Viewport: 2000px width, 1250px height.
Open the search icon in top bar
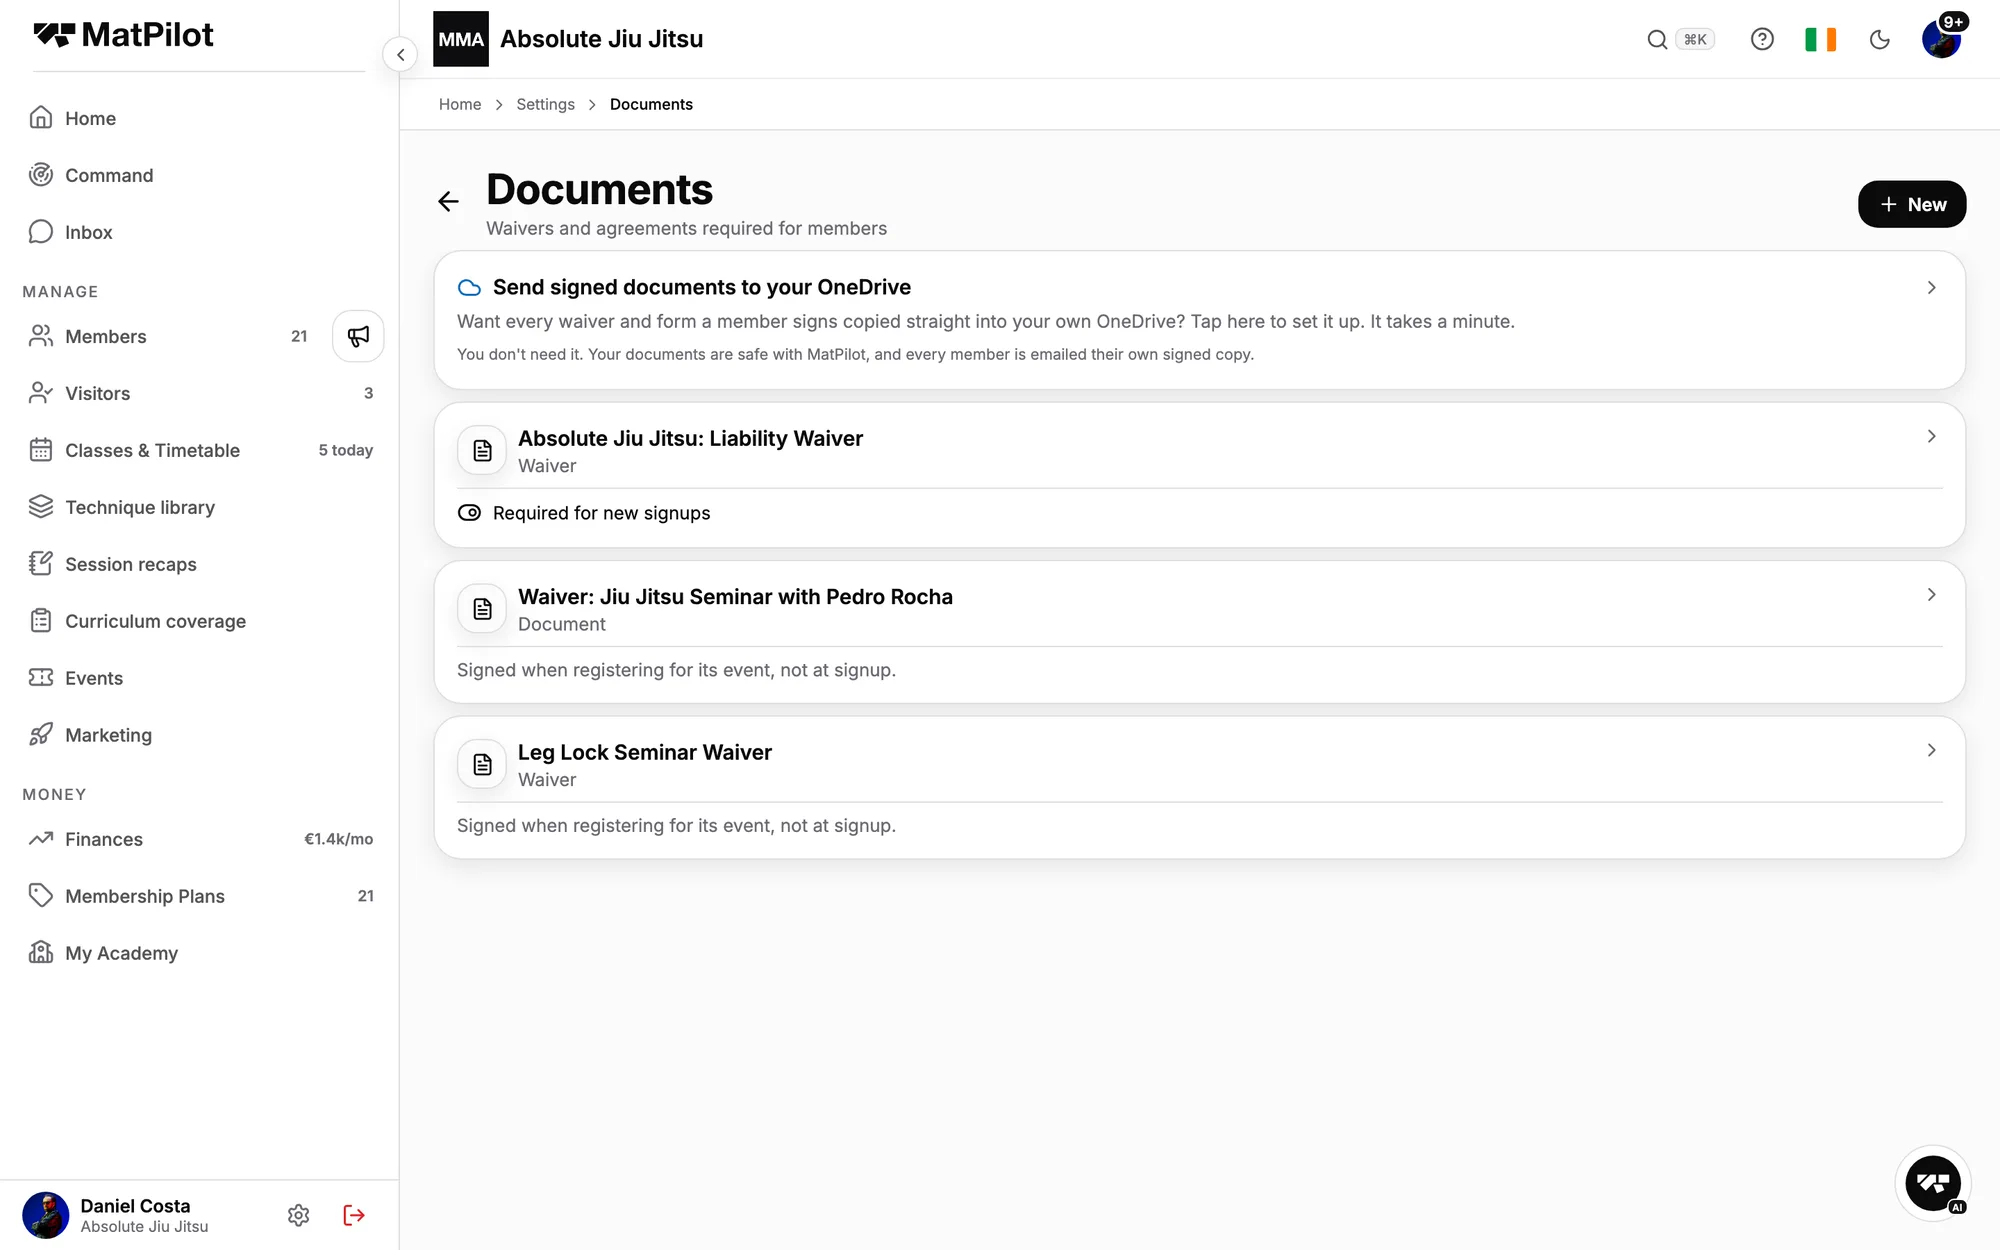(x=1657, y=39)
